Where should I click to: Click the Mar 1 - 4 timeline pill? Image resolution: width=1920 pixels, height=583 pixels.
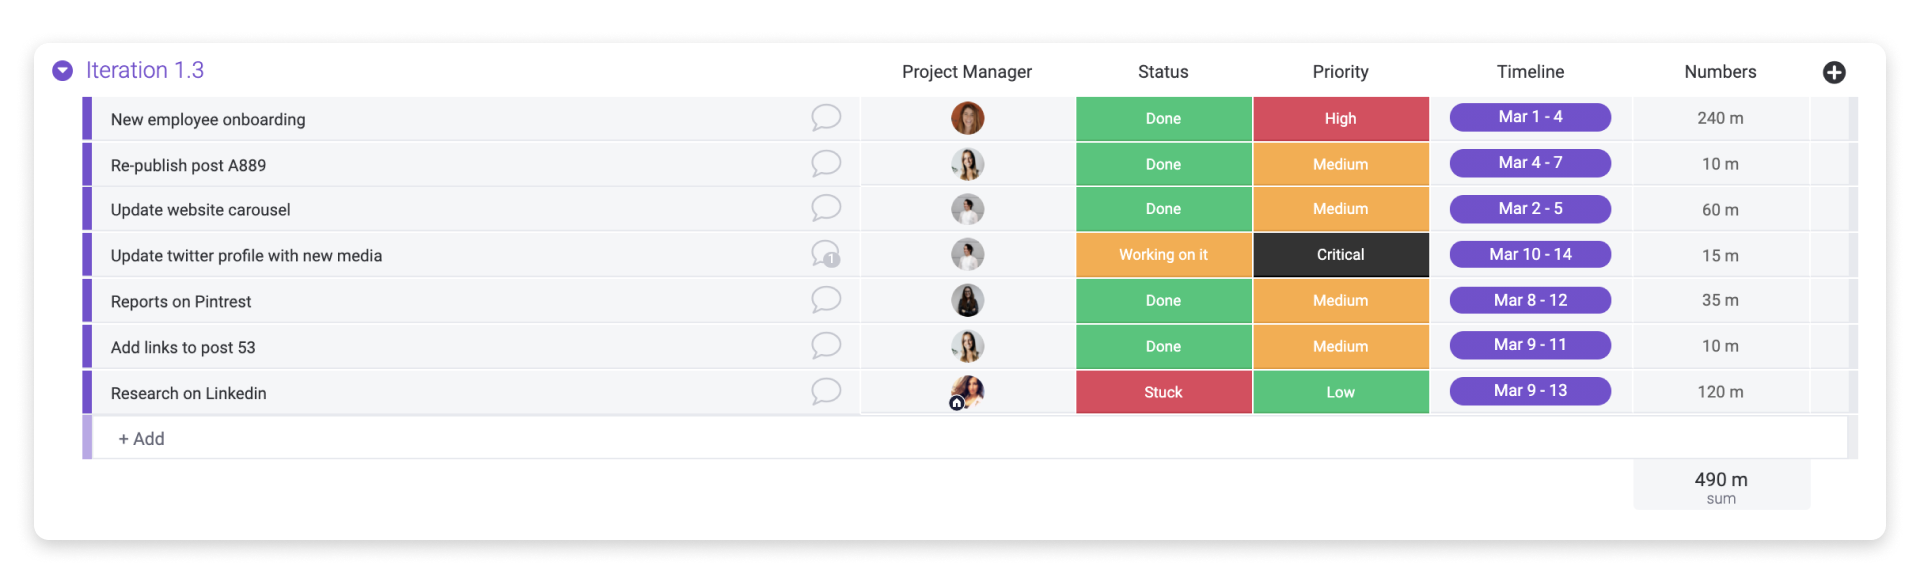point(1530,117)
